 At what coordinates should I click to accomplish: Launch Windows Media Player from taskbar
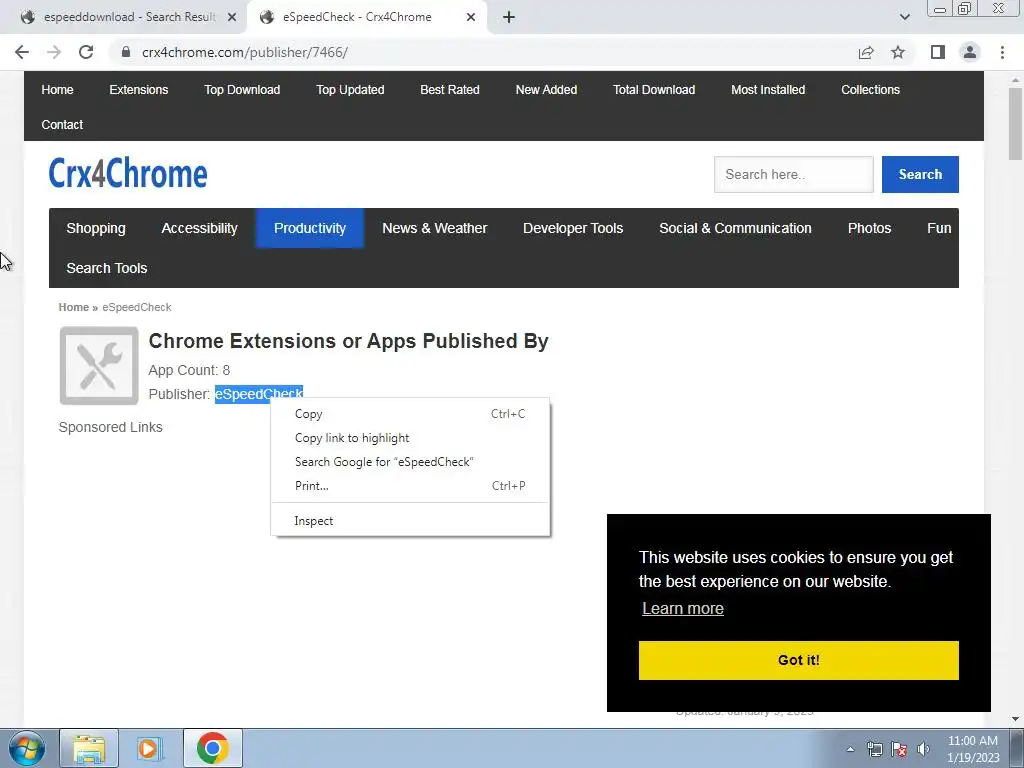[x=149, y=748]
